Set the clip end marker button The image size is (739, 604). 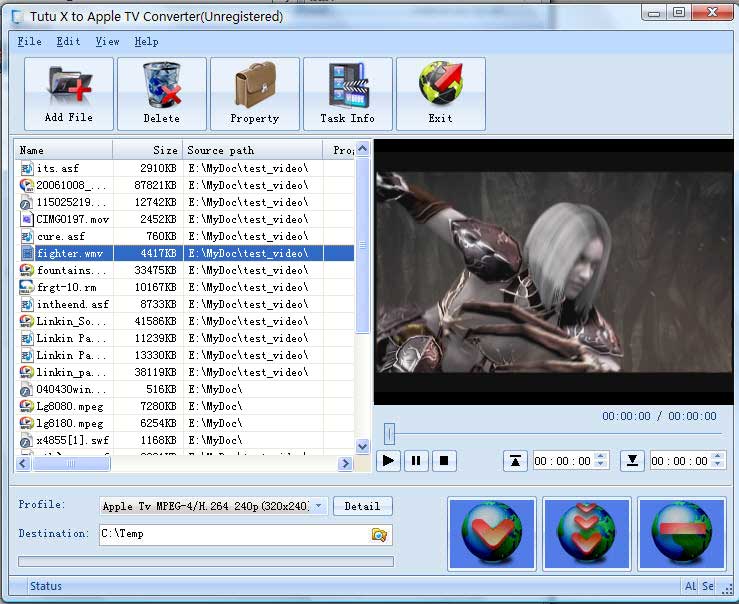pyautogui.click(x=632, y=460)
